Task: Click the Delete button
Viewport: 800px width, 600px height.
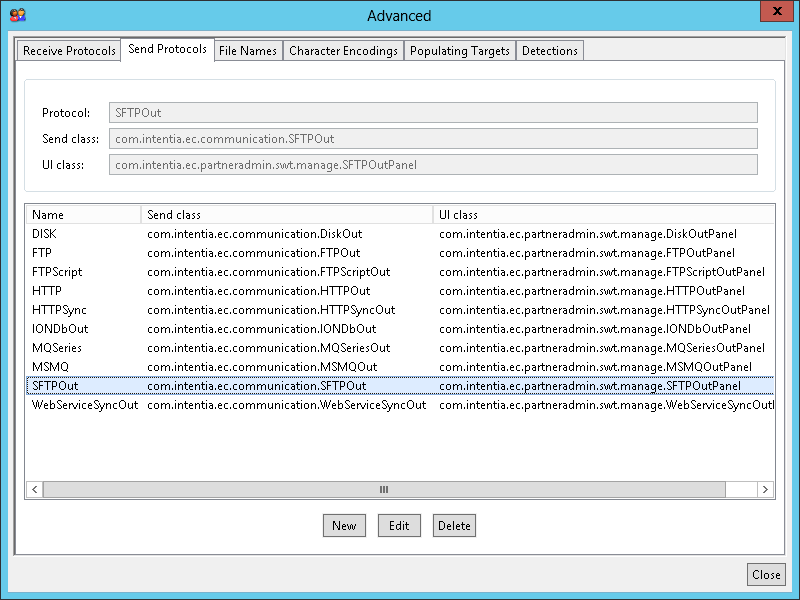Action: (x=454, y=526)
